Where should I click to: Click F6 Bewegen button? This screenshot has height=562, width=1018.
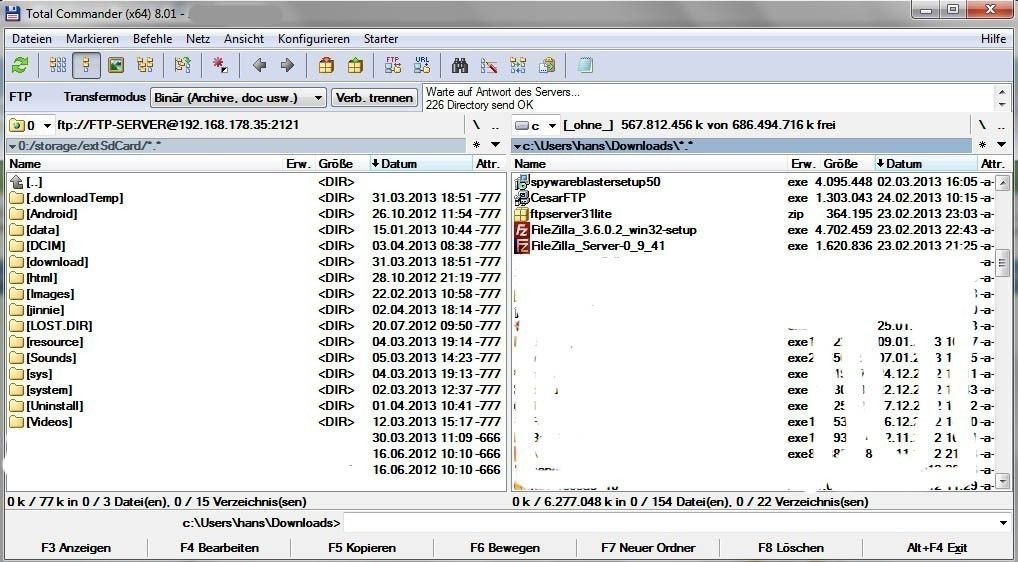tap(505, 548)
